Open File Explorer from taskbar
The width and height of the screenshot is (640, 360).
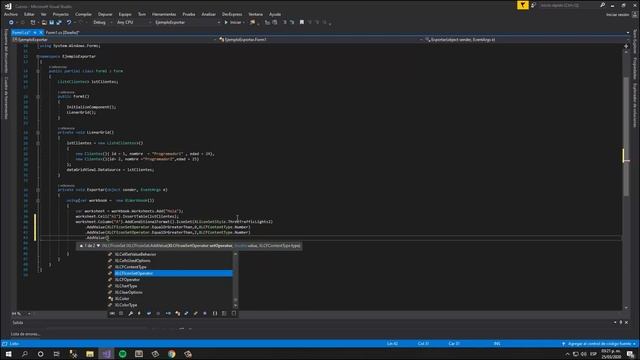click(x=90, y=353)
